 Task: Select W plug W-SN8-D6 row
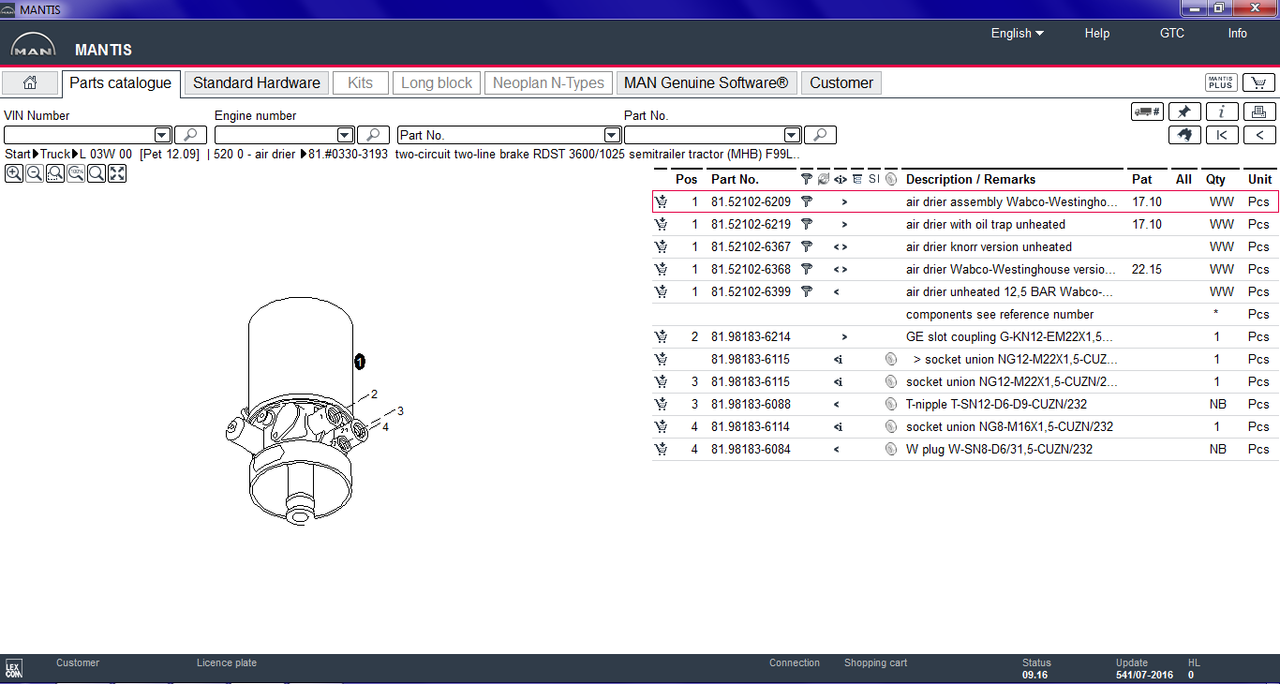click(x=965, y=449)
